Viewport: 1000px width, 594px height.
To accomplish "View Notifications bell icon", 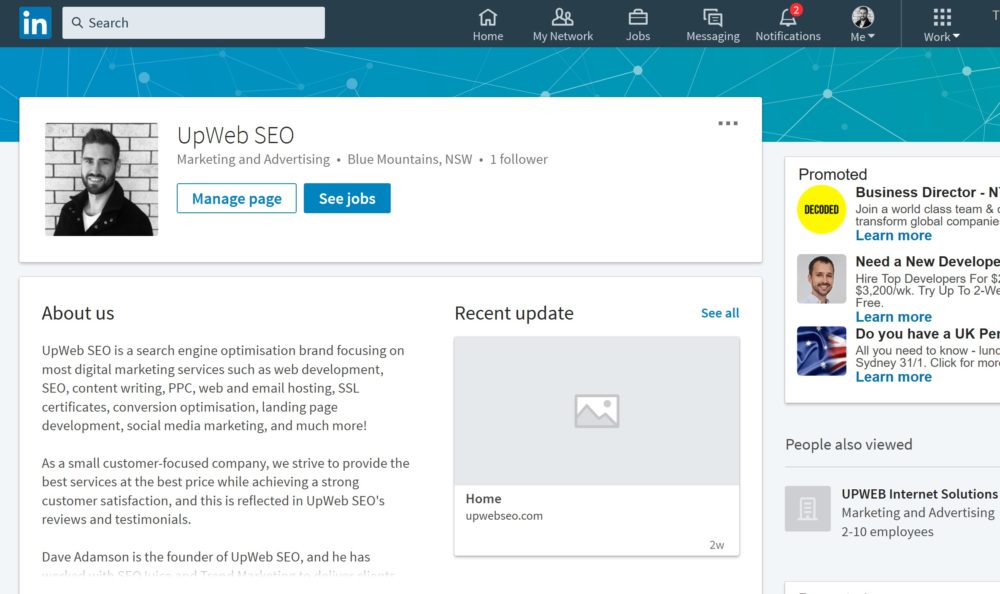I will click(x=788, y=17).
